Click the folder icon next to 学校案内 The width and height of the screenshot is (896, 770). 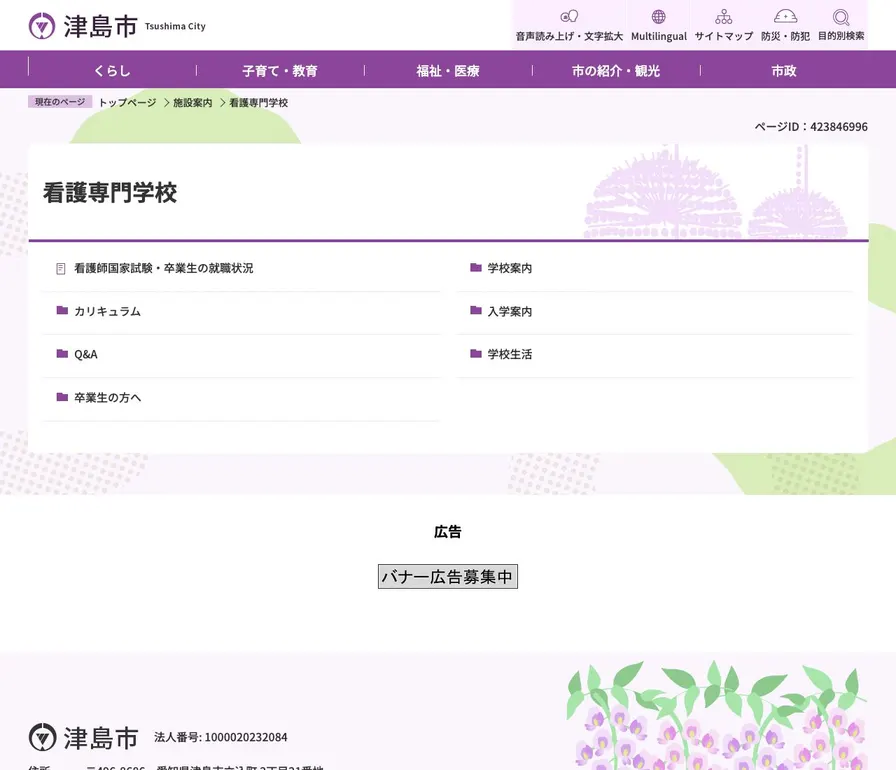click(x=476, y=267)
